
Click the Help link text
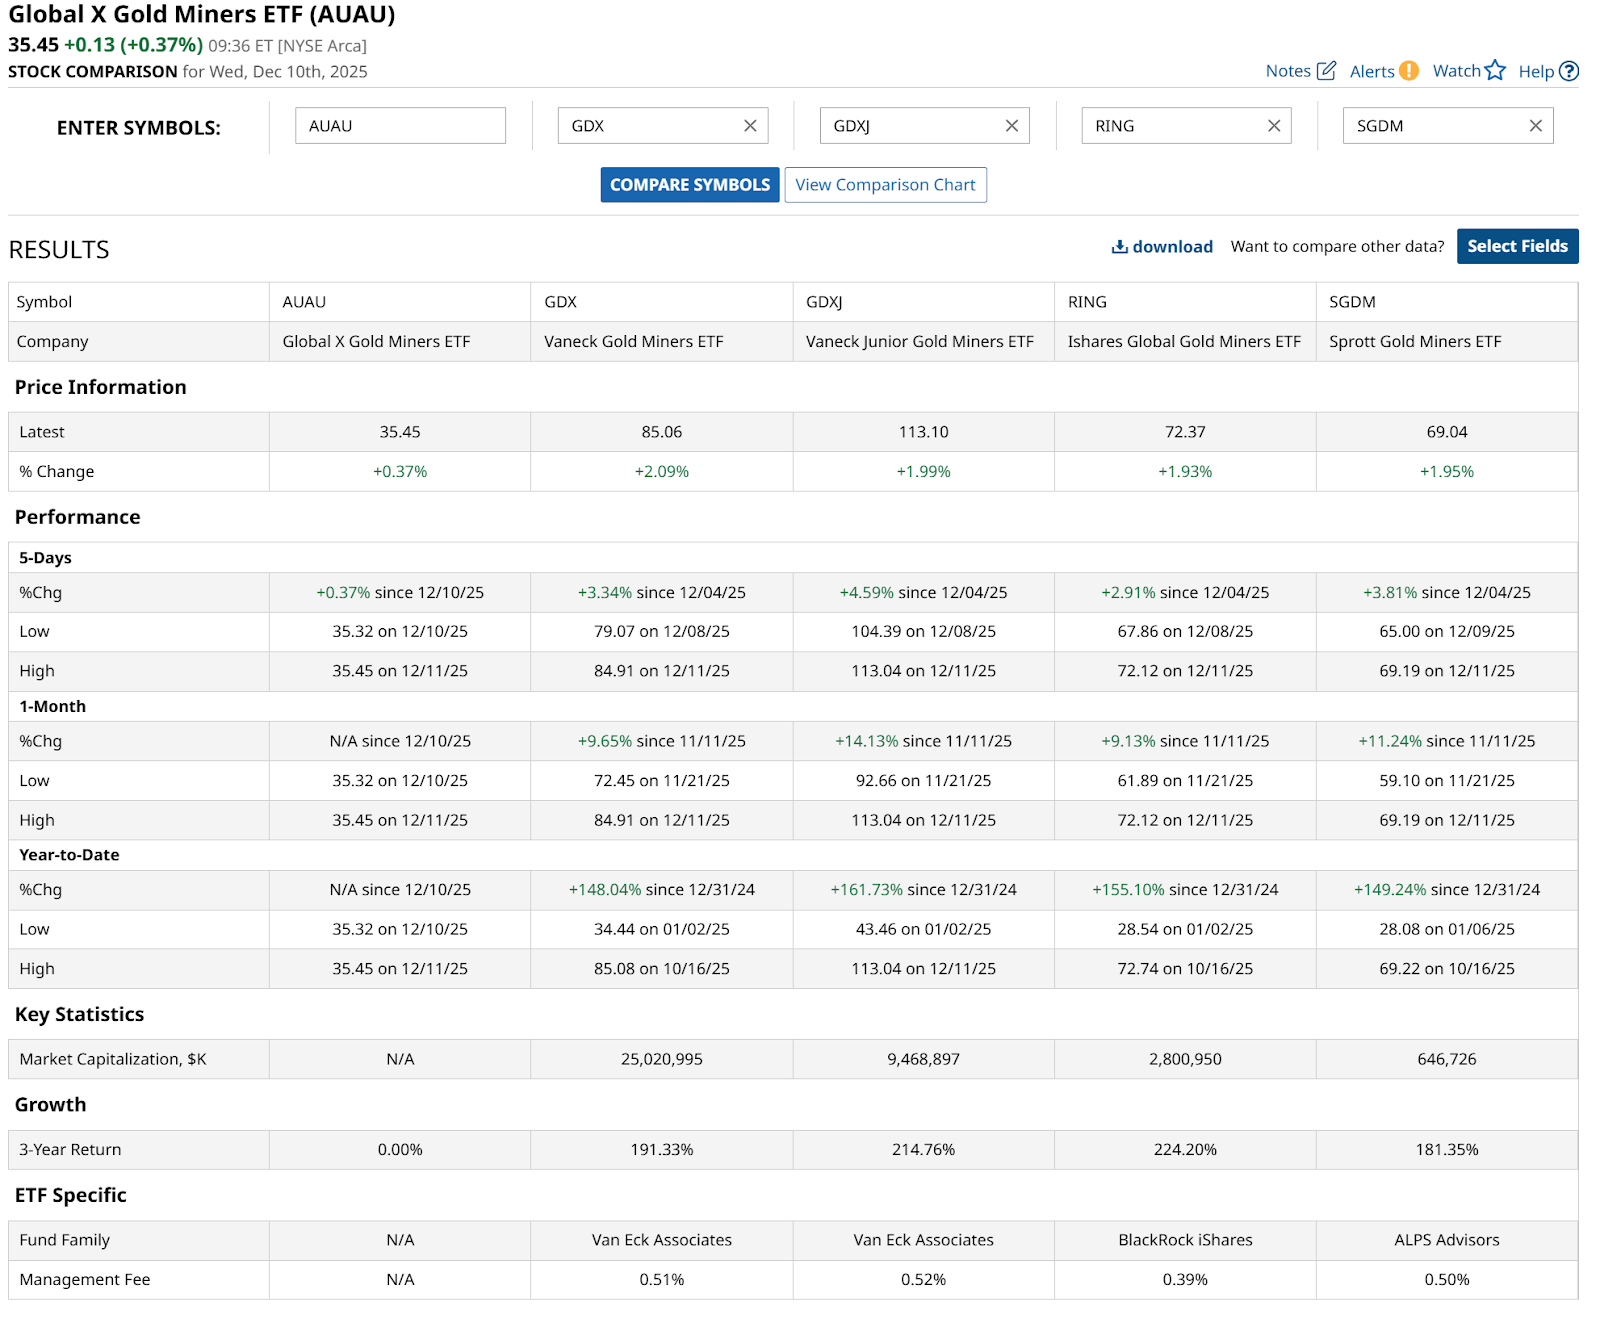1535,72
